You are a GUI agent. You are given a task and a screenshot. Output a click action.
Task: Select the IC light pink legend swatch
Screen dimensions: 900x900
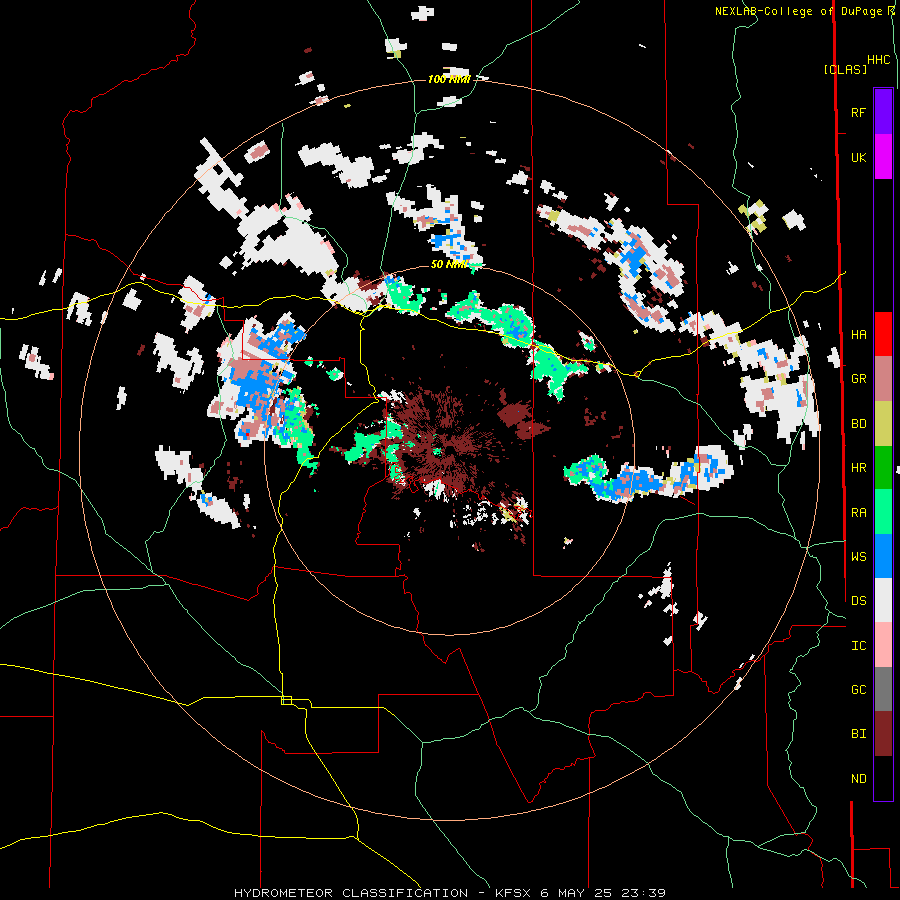click(x=883, y=645)
